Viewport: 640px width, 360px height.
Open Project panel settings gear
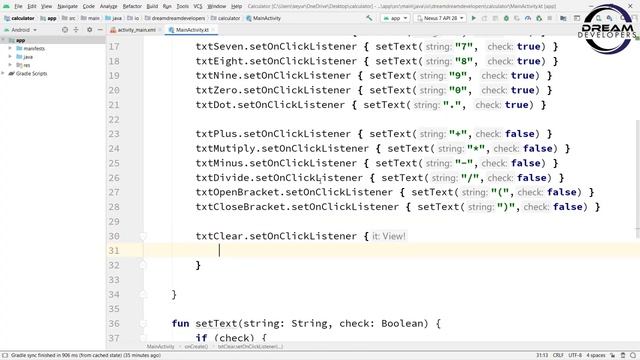click(x=89, y=30)
